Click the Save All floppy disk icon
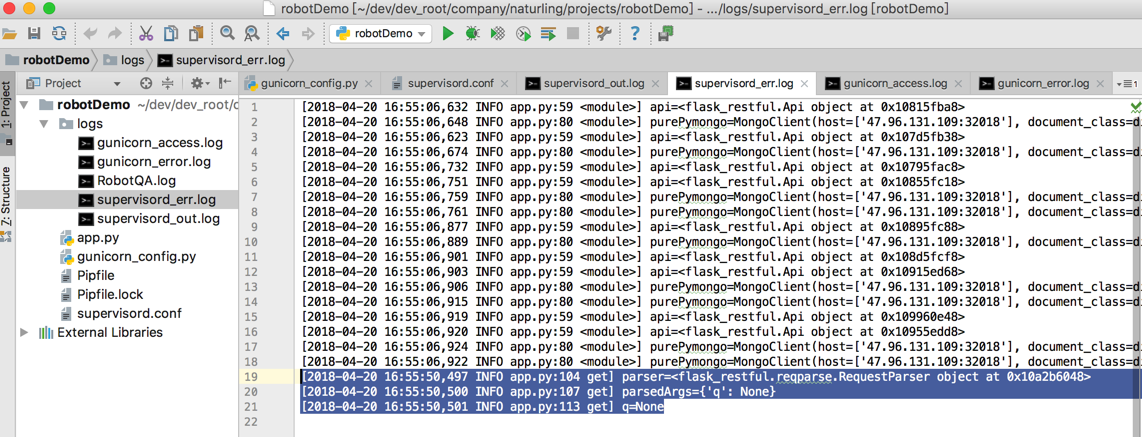Viewport: 1142px width, 437px height. [34, 34]
